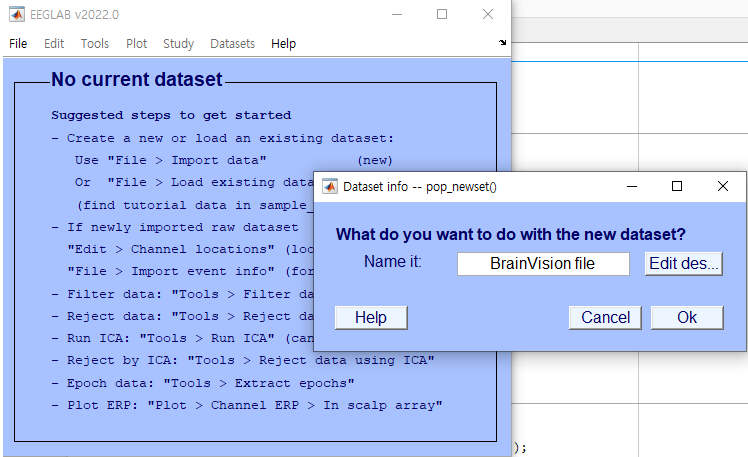
Task: Click the "What do you want to do" prompt
Action: (x=510, y=234)
